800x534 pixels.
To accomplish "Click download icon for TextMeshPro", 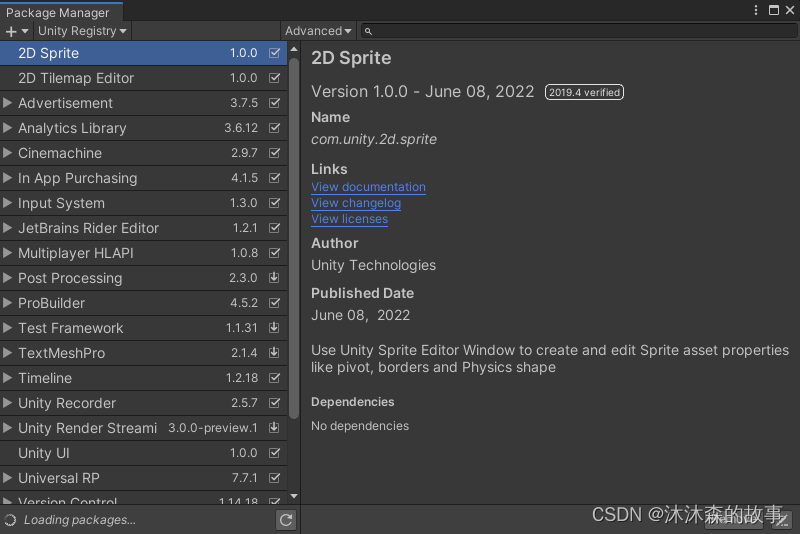I will pos(274,352).
